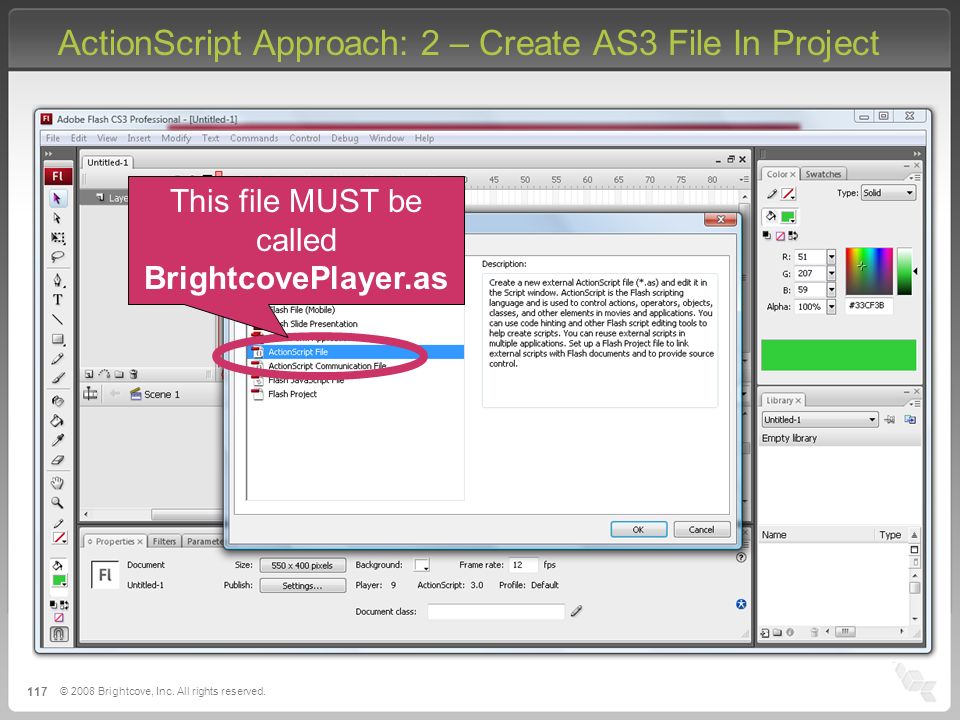Open the Type Solid dropdown

click(x=888, y=193)
